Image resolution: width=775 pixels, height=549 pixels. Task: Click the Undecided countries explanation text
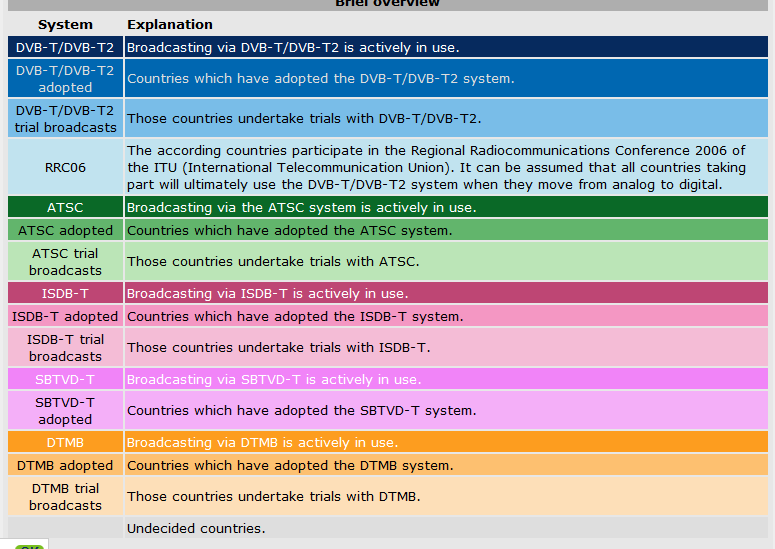pos(196,529)
